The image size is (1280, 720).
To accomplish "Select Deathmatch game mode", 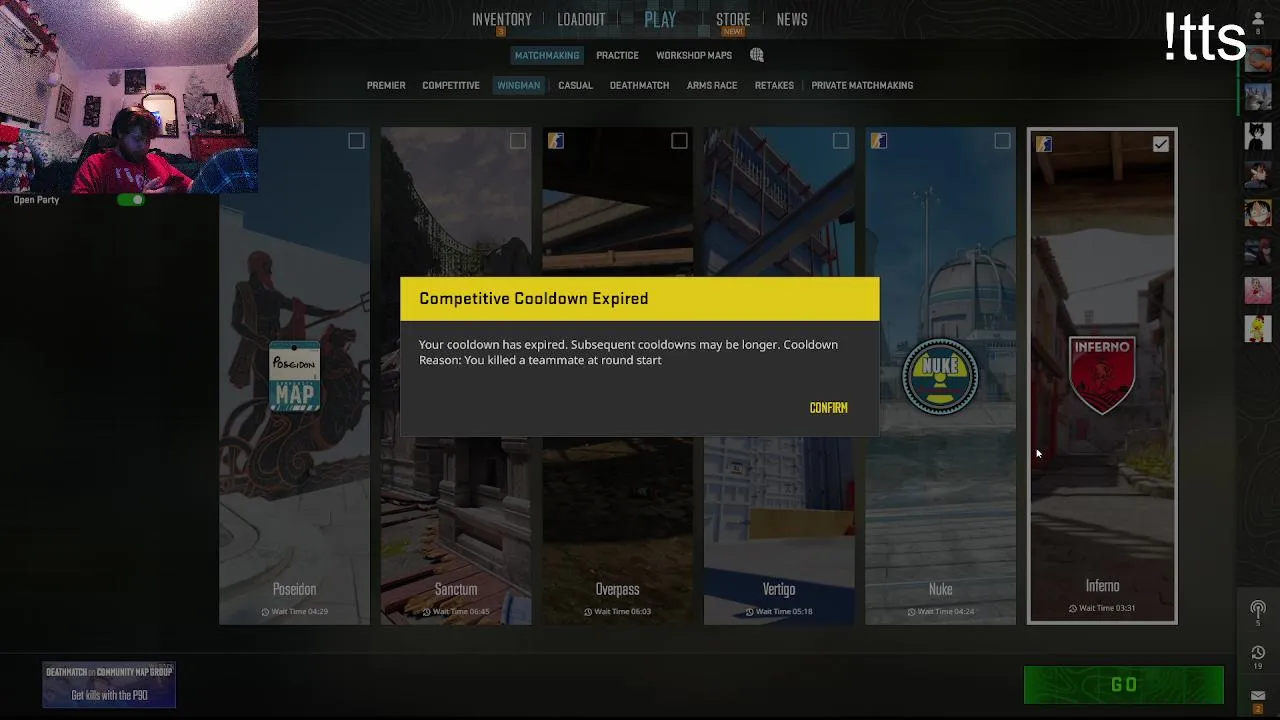I will tap(640, 85).
